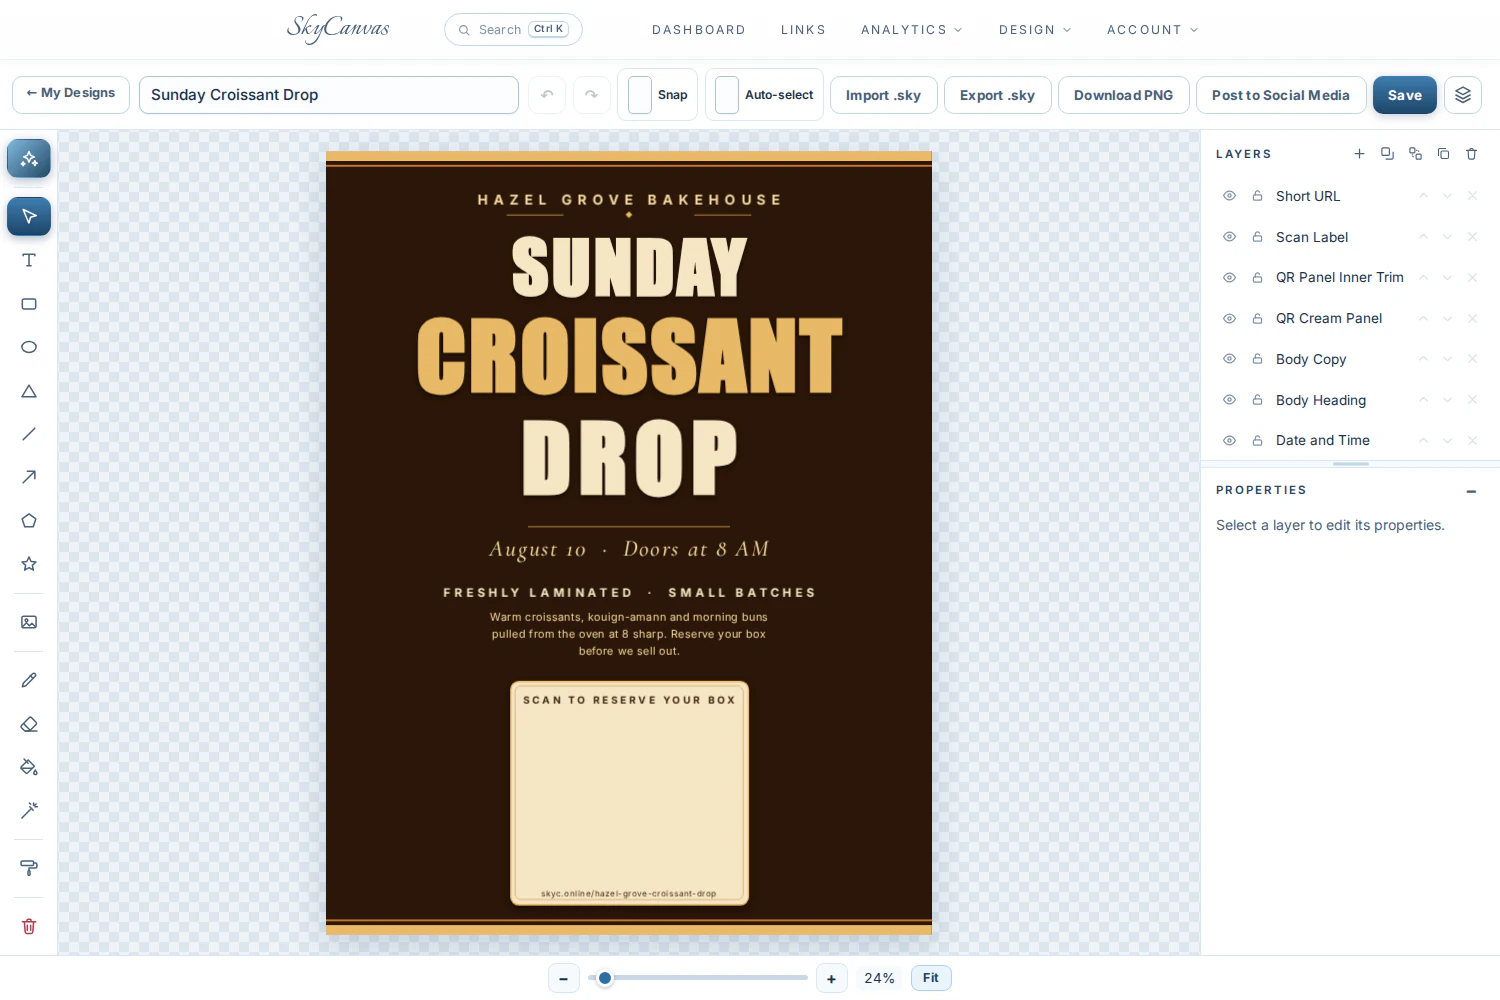Select the Paint roller style tool

(29, 868)
